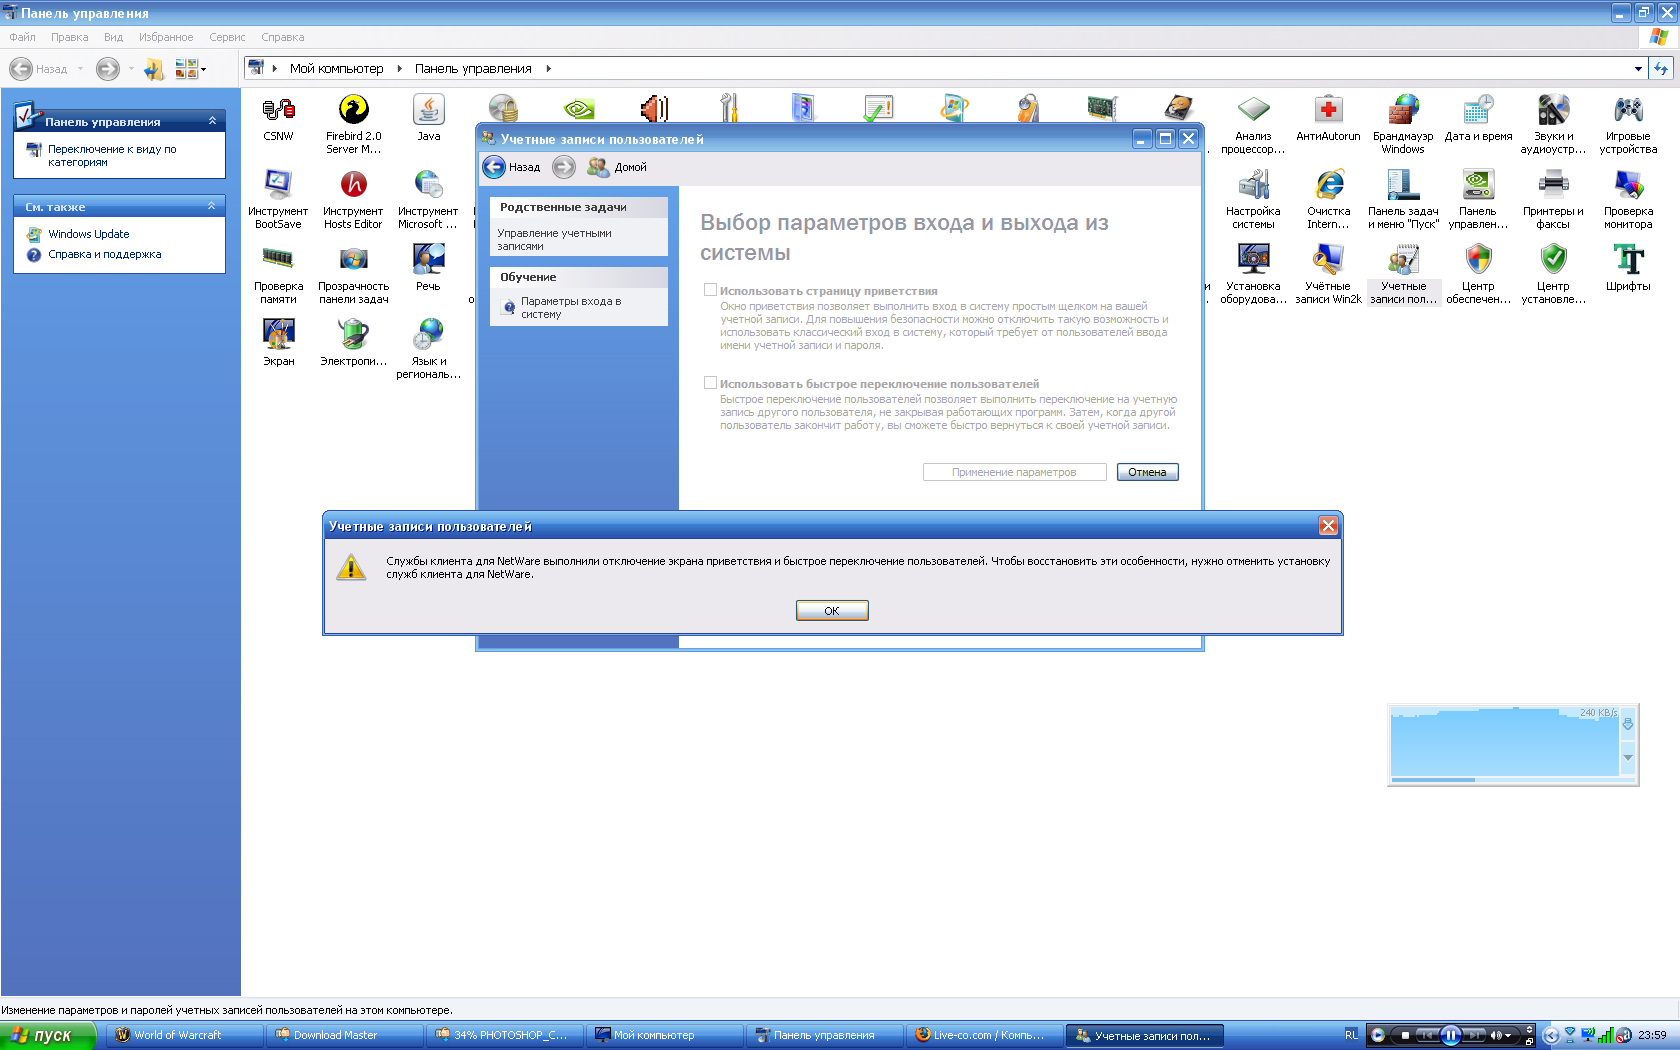Collapse the 'Панель управления' sidebar section

(212, 121)
